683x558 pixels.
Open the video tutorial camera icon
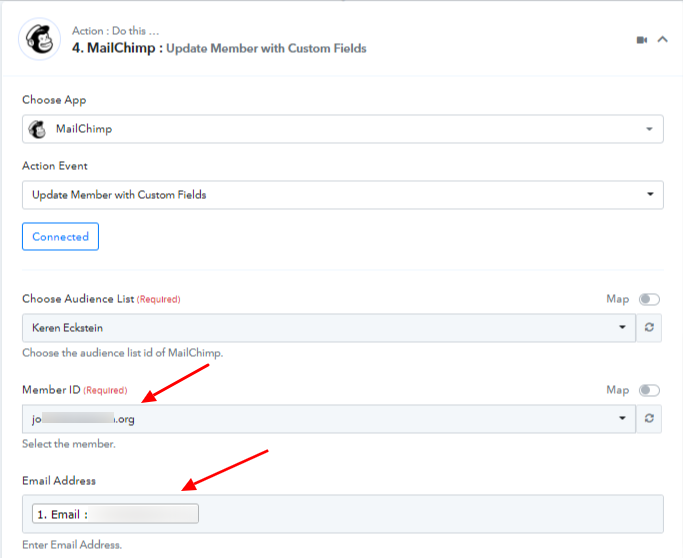642,40
